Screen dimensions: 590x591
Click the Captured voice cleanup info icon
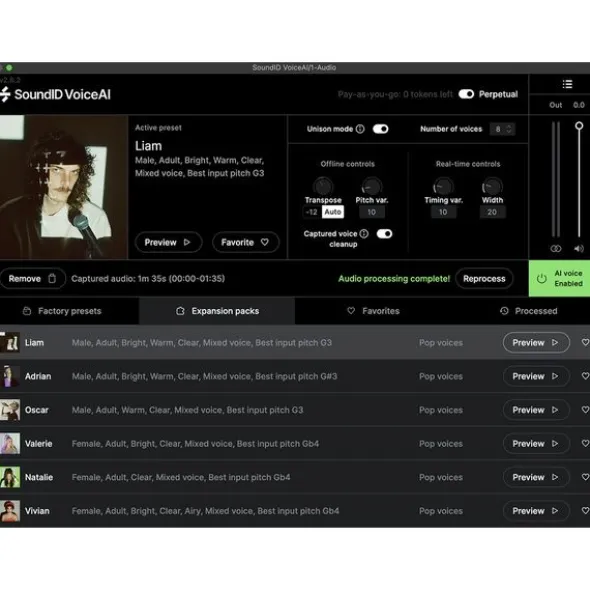(364, 234)
